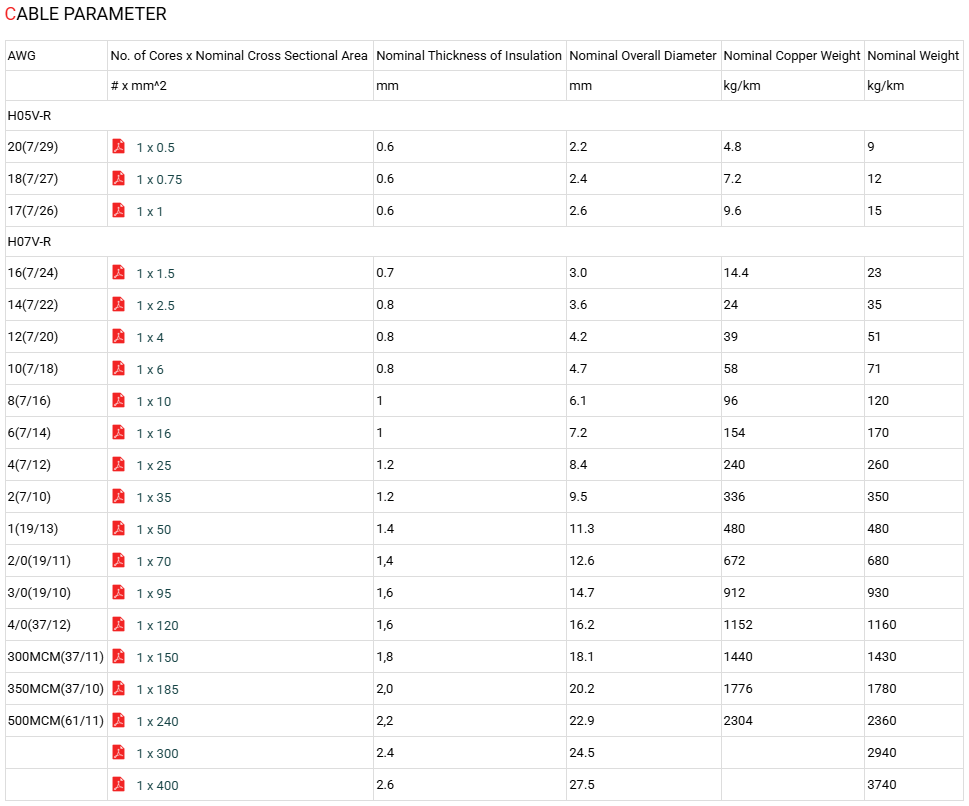Click the PDF icon for 1 x 400

[119, 784]
